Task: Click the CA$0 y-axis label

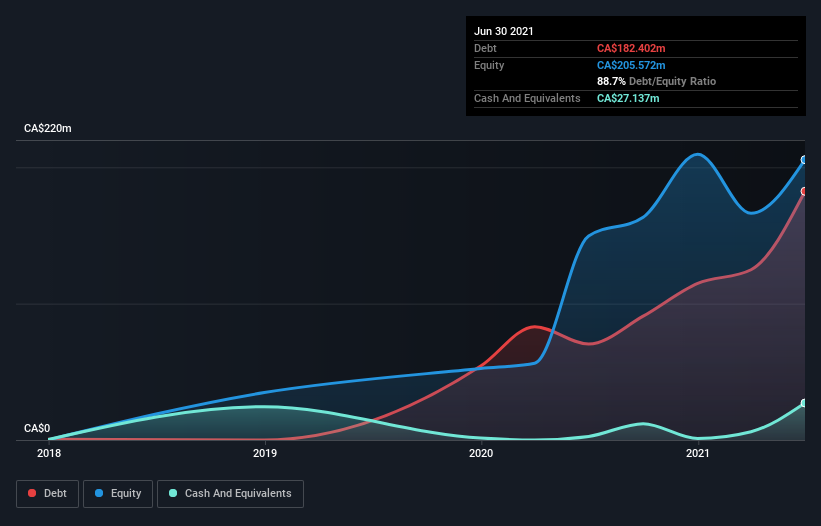Action: 37,428
